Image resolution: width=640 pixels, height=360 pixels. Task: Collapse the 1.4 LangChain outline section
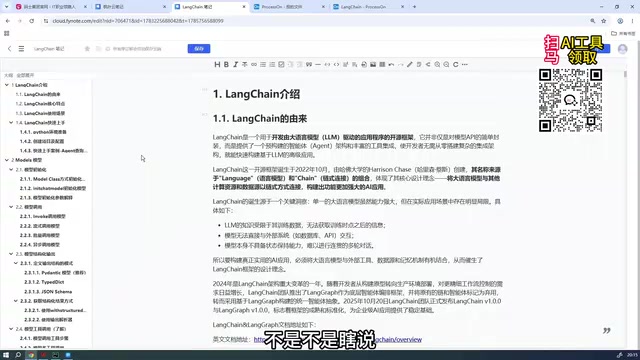point(11,122)
